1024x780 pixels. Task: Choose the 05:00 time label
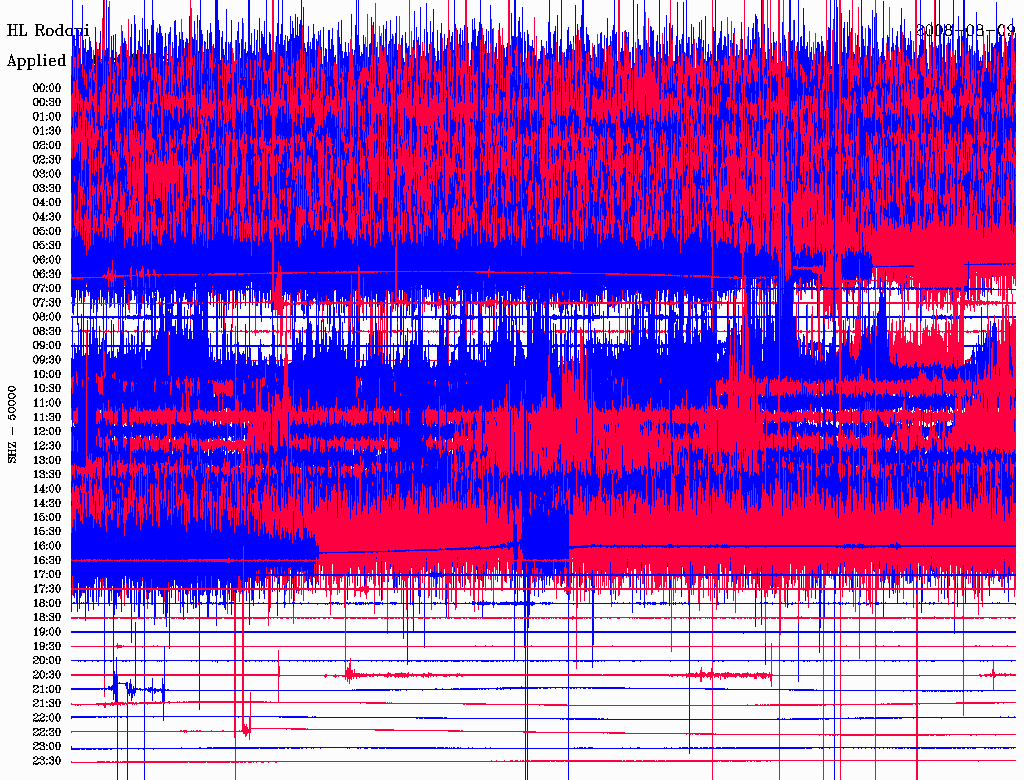click(x=47, y=231)
